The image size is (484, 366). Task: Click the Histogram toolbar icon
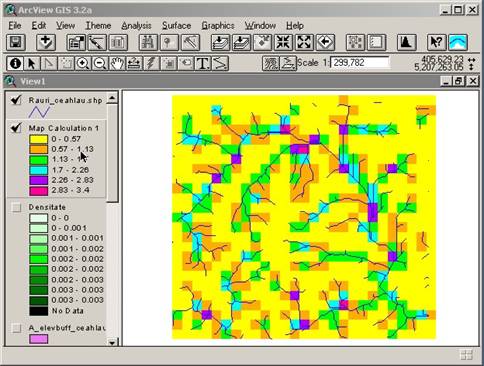click(x=406, y=42)
